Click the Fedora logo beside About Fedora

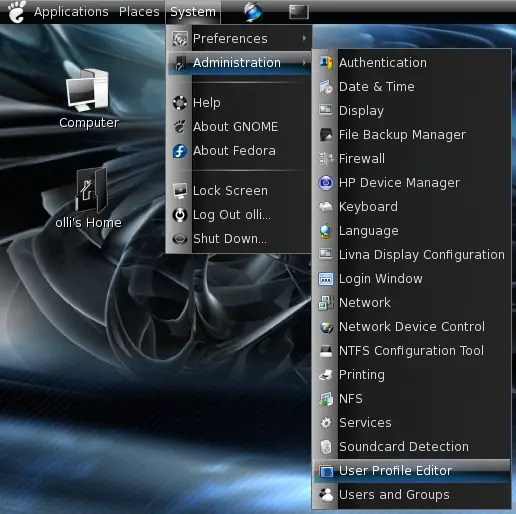[x=180, y=151]
